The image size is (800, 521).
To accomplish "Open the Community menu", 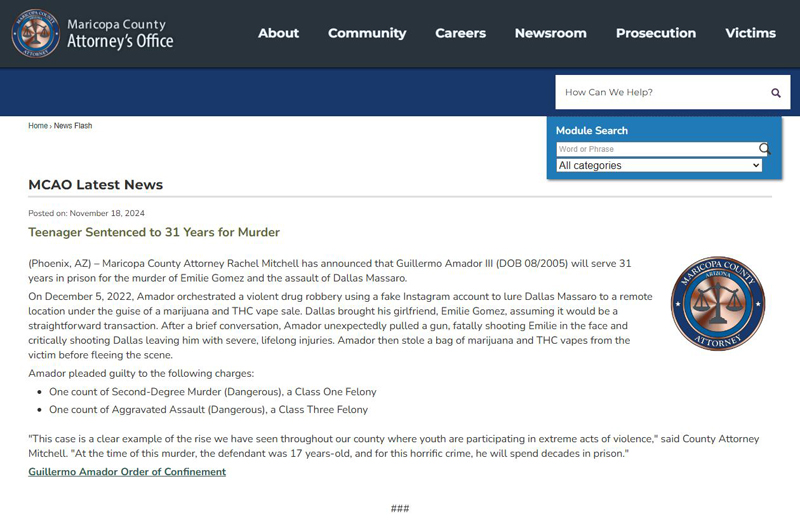I will (x=367, y=33).
